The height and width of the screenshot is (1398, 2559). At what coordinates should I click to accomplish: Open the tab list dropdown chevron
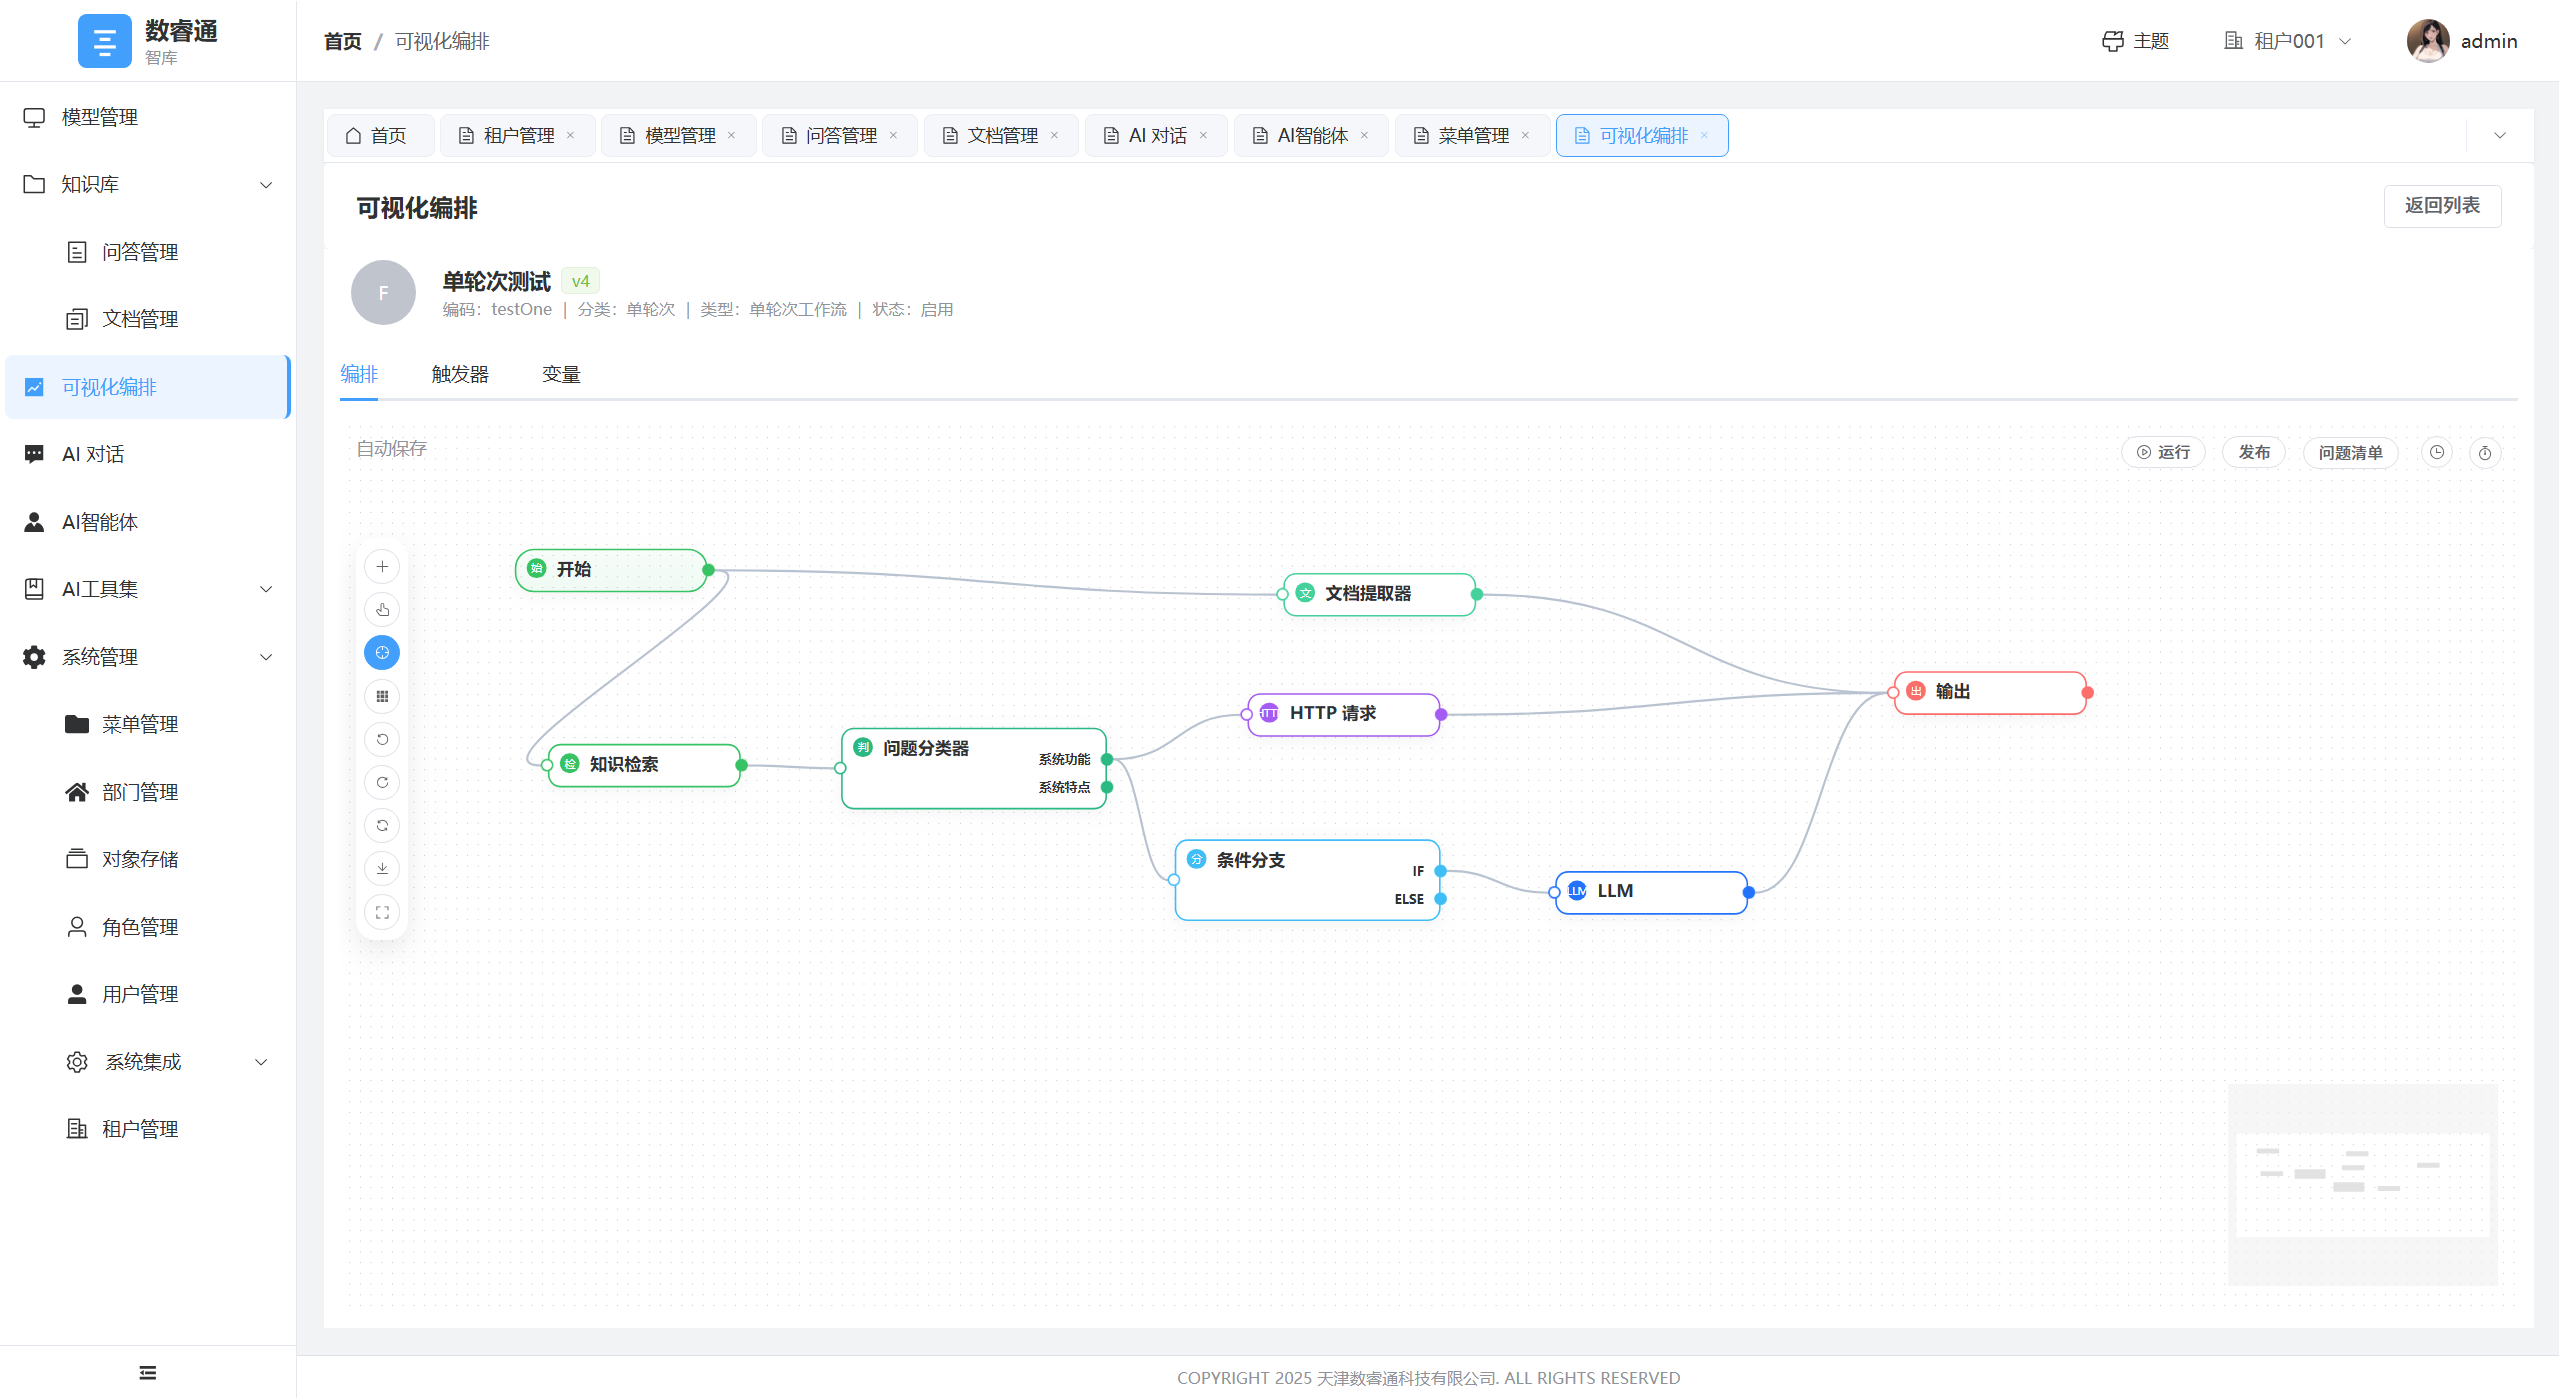pyautogui.click(x=2500, y=136)
